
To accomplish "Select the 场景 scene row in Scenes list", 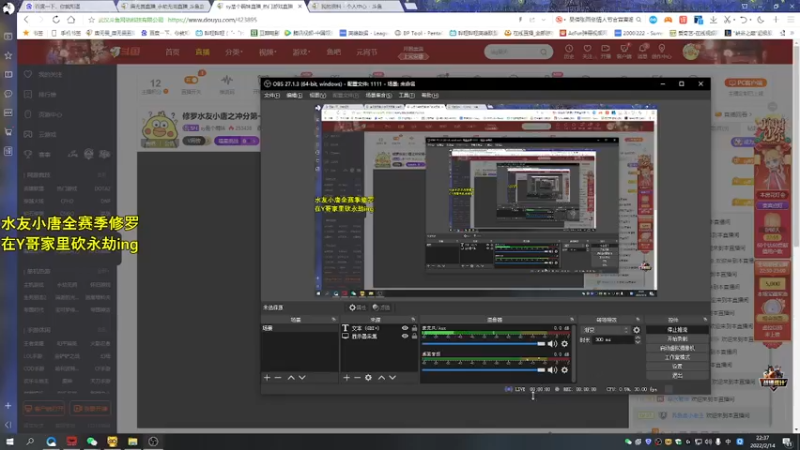I will [x=299, y=328].
